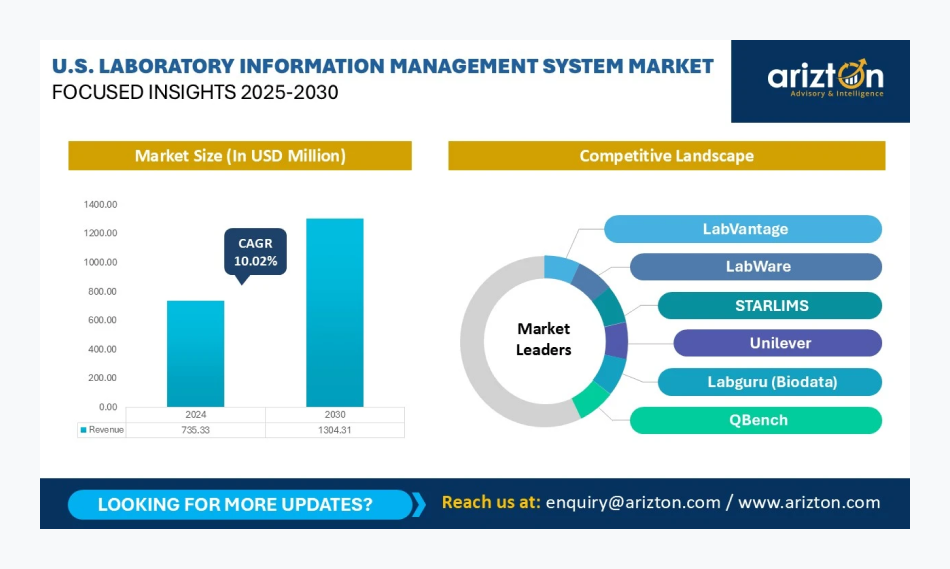Click the 2030 revenue bar
This screenshot has height=569, width=950.
click(334, 312)
